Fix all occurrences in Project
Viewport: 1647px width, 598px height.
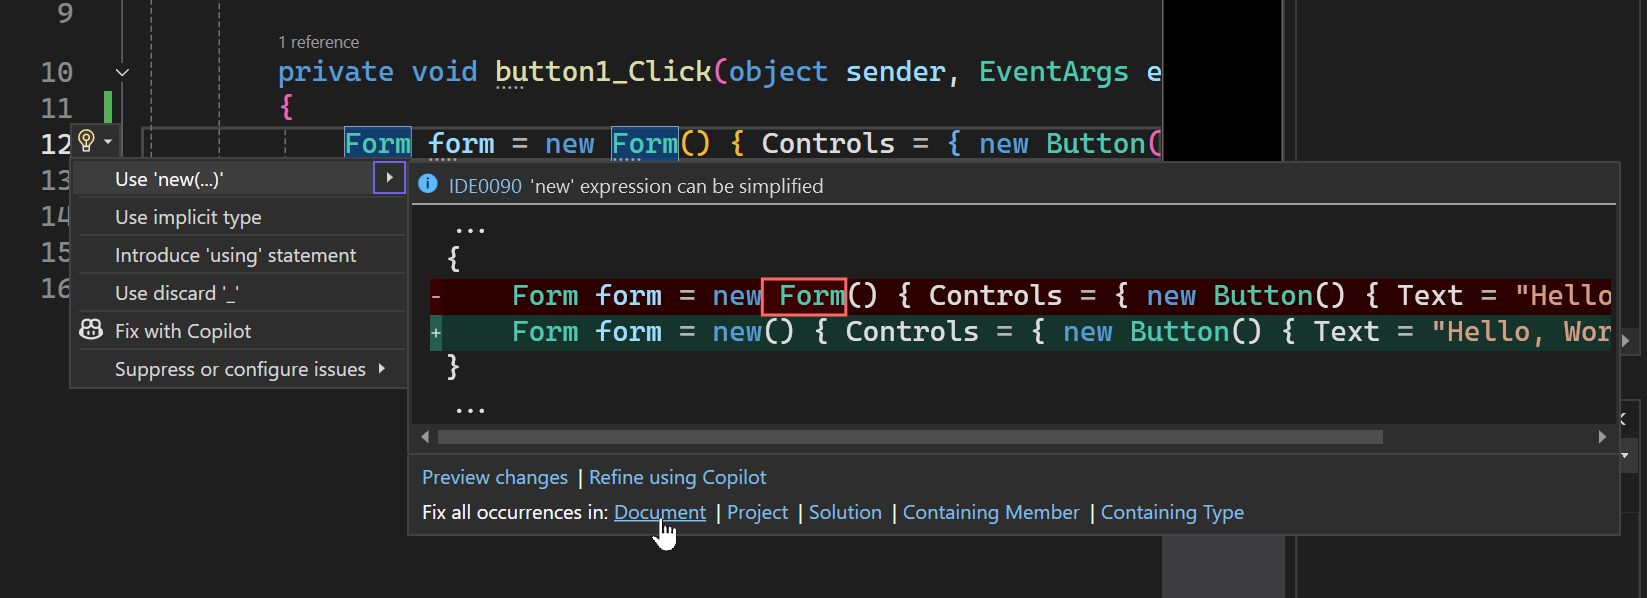(757, 512)
